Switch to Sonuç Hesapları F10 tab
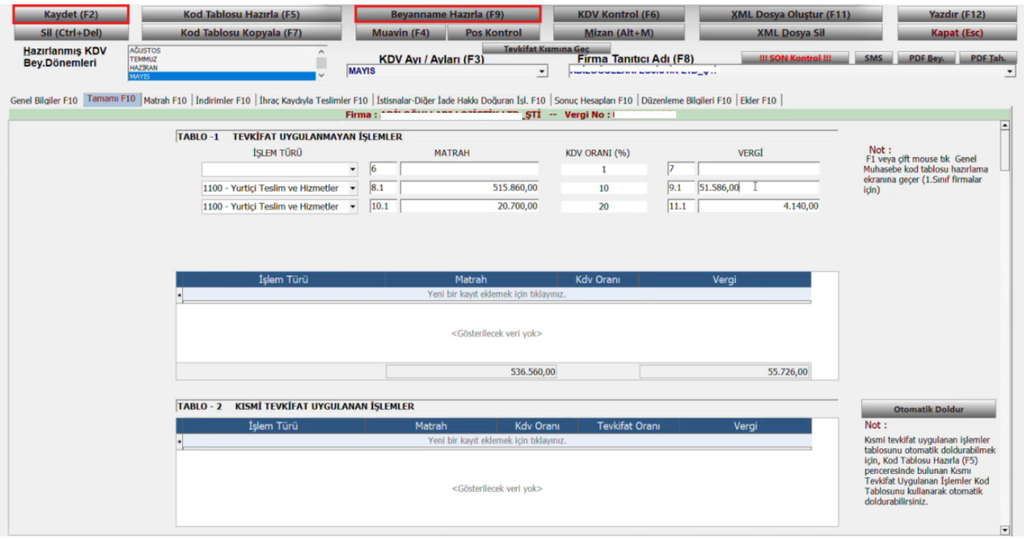This screenshot has height=539, width=1024. coord(593,101)
